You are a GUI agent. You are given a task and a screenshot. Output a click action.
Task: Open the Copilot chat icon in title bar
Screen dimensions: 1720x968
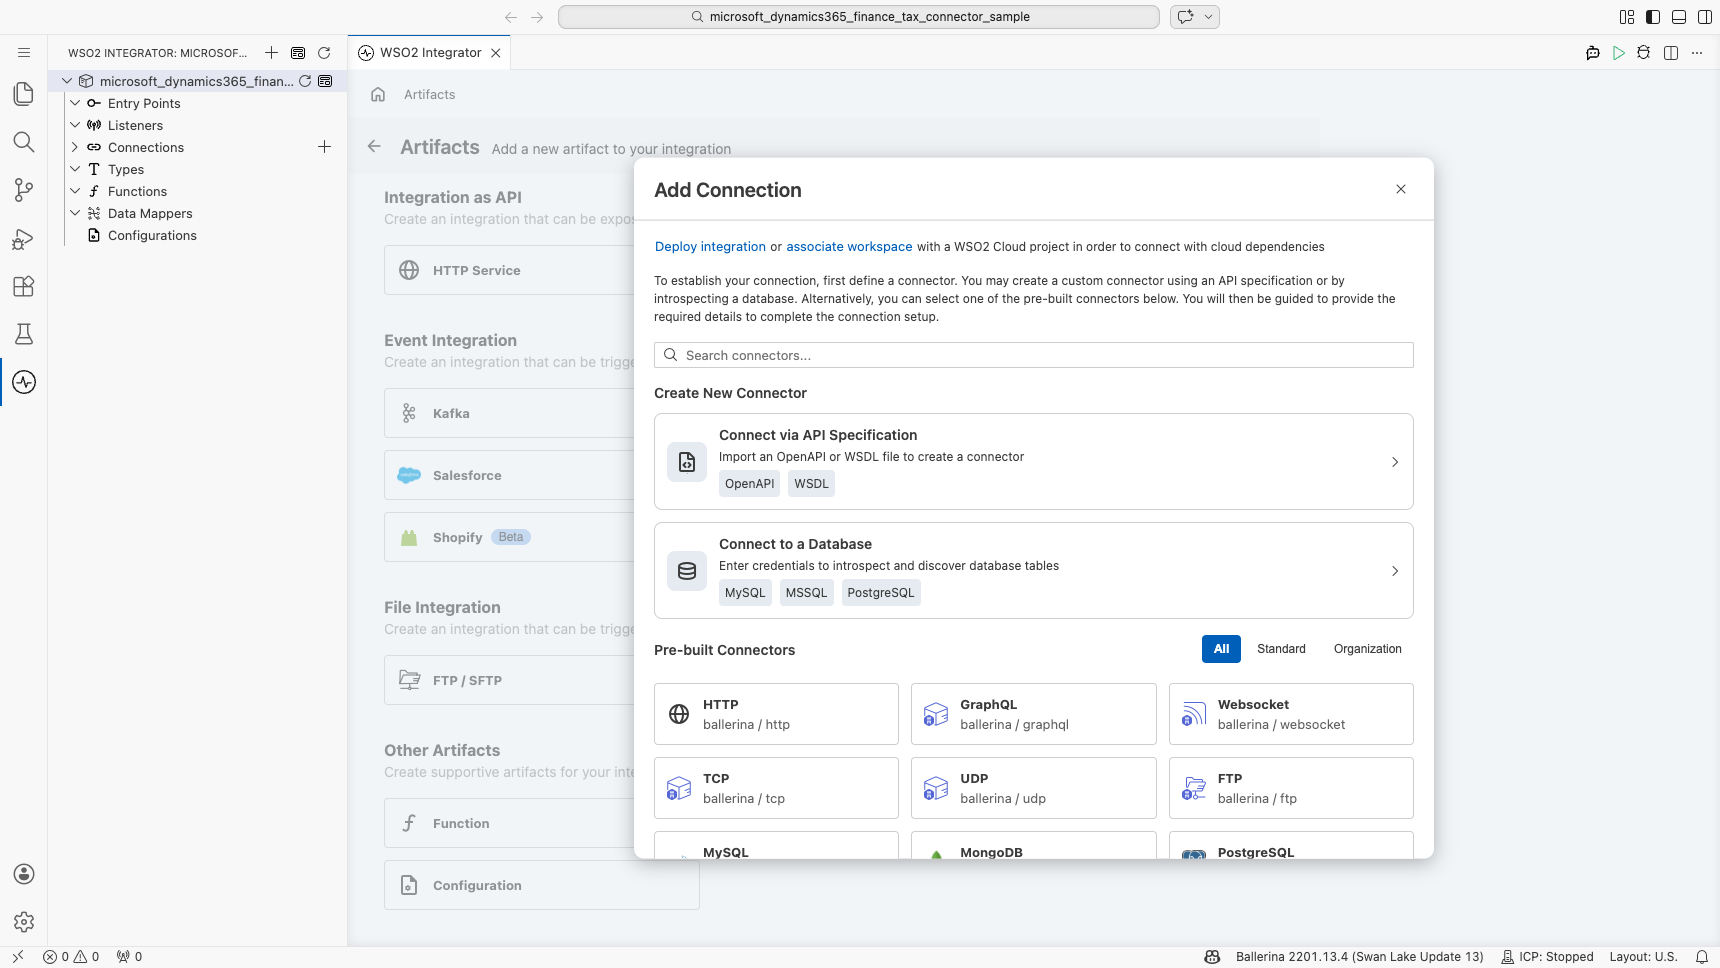[1186, 17]
